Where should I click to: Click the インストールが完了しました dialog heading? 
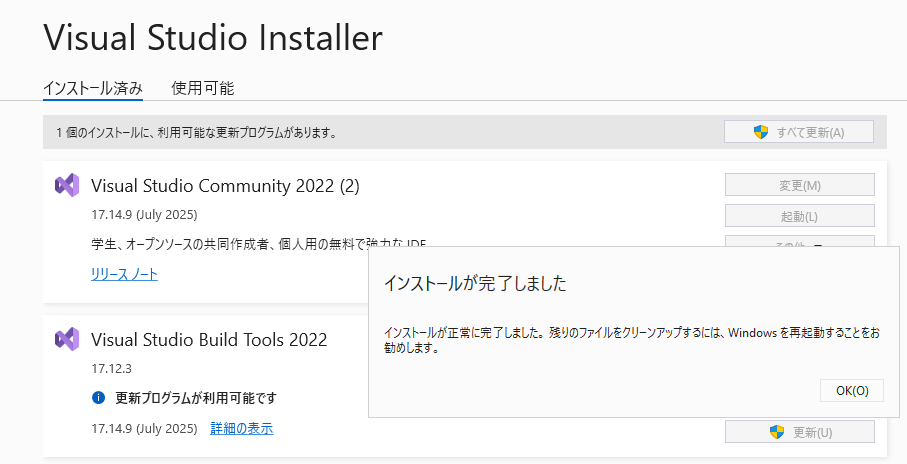pyautogui.click(x=475, y=283)
